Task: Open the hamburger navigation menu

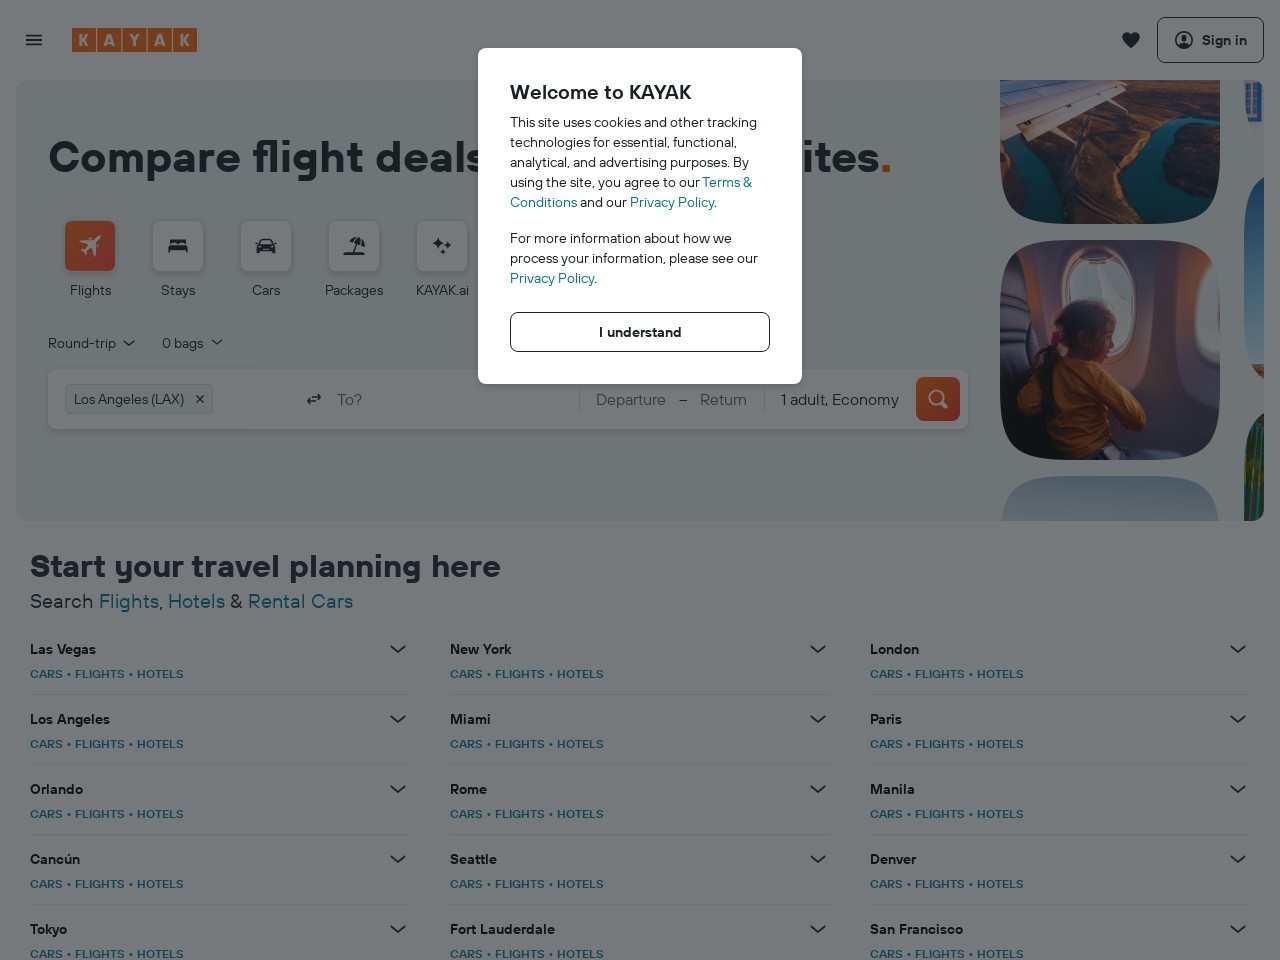Action: tap(34, 40)
